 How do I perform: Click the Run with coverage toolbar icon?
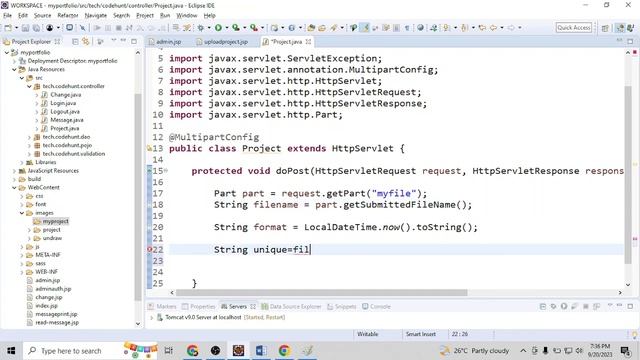236,28
